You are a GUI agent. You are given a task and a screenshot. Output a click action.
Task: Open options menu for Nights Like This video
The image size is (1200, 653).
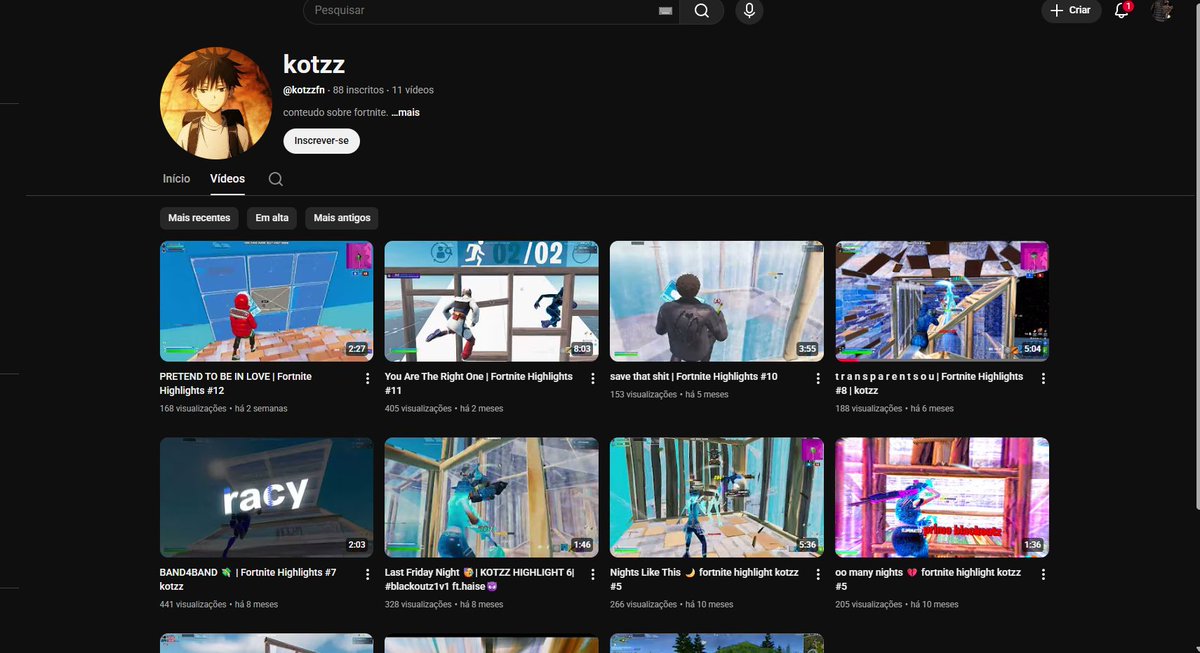(818, 575)
